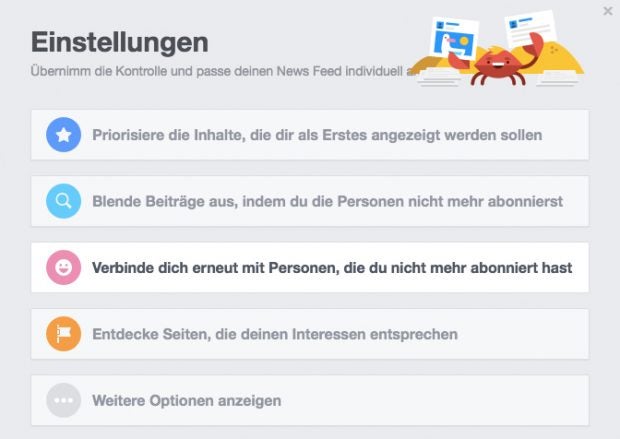Open 'Entdecke Seiten' option text
Screen dimensions: 620x439
coord(275,335)
